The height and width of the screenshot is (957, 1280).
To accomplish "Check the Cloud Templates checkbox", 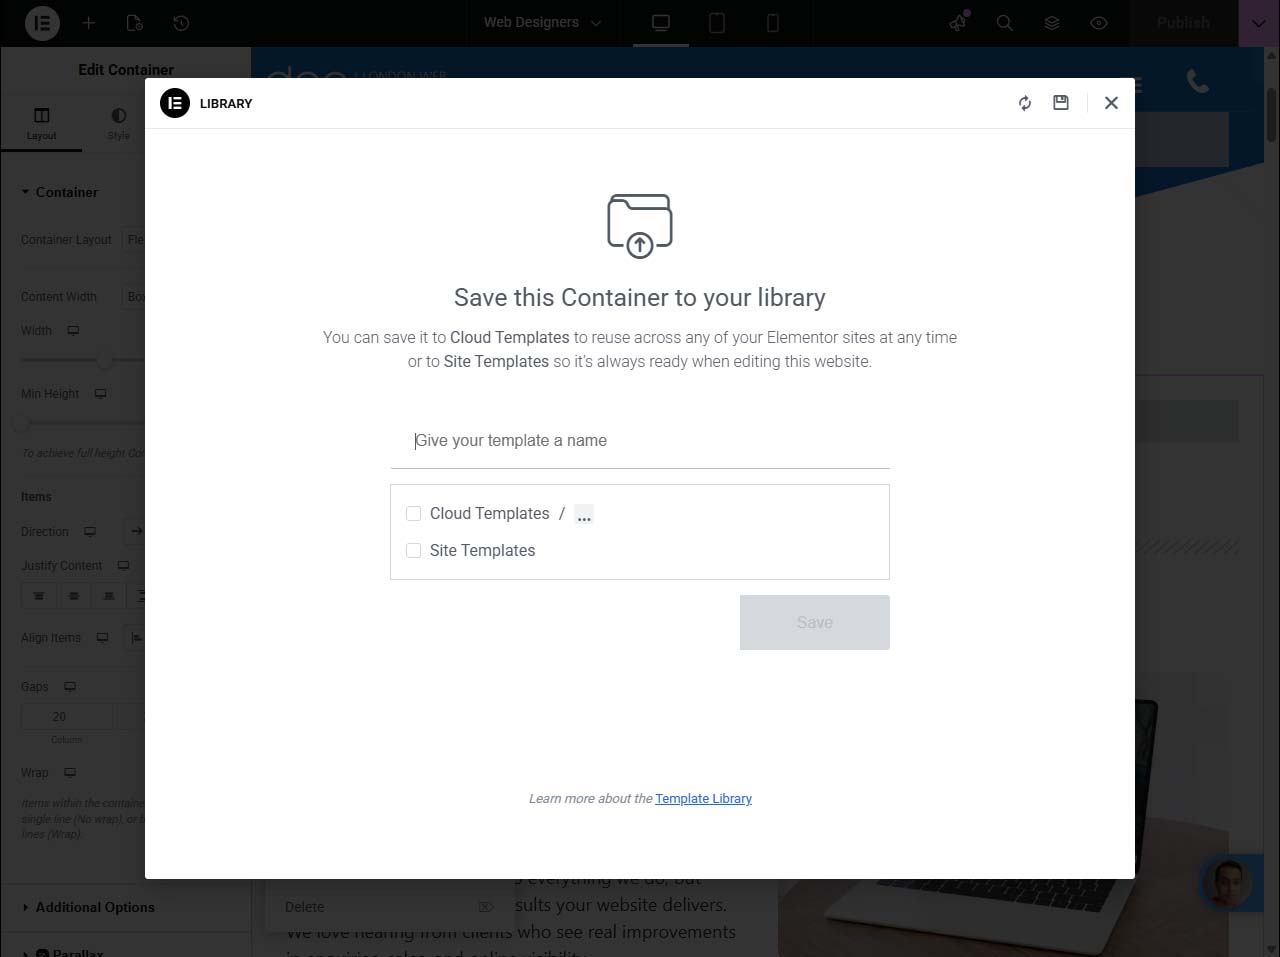I will tap(414, 514).
